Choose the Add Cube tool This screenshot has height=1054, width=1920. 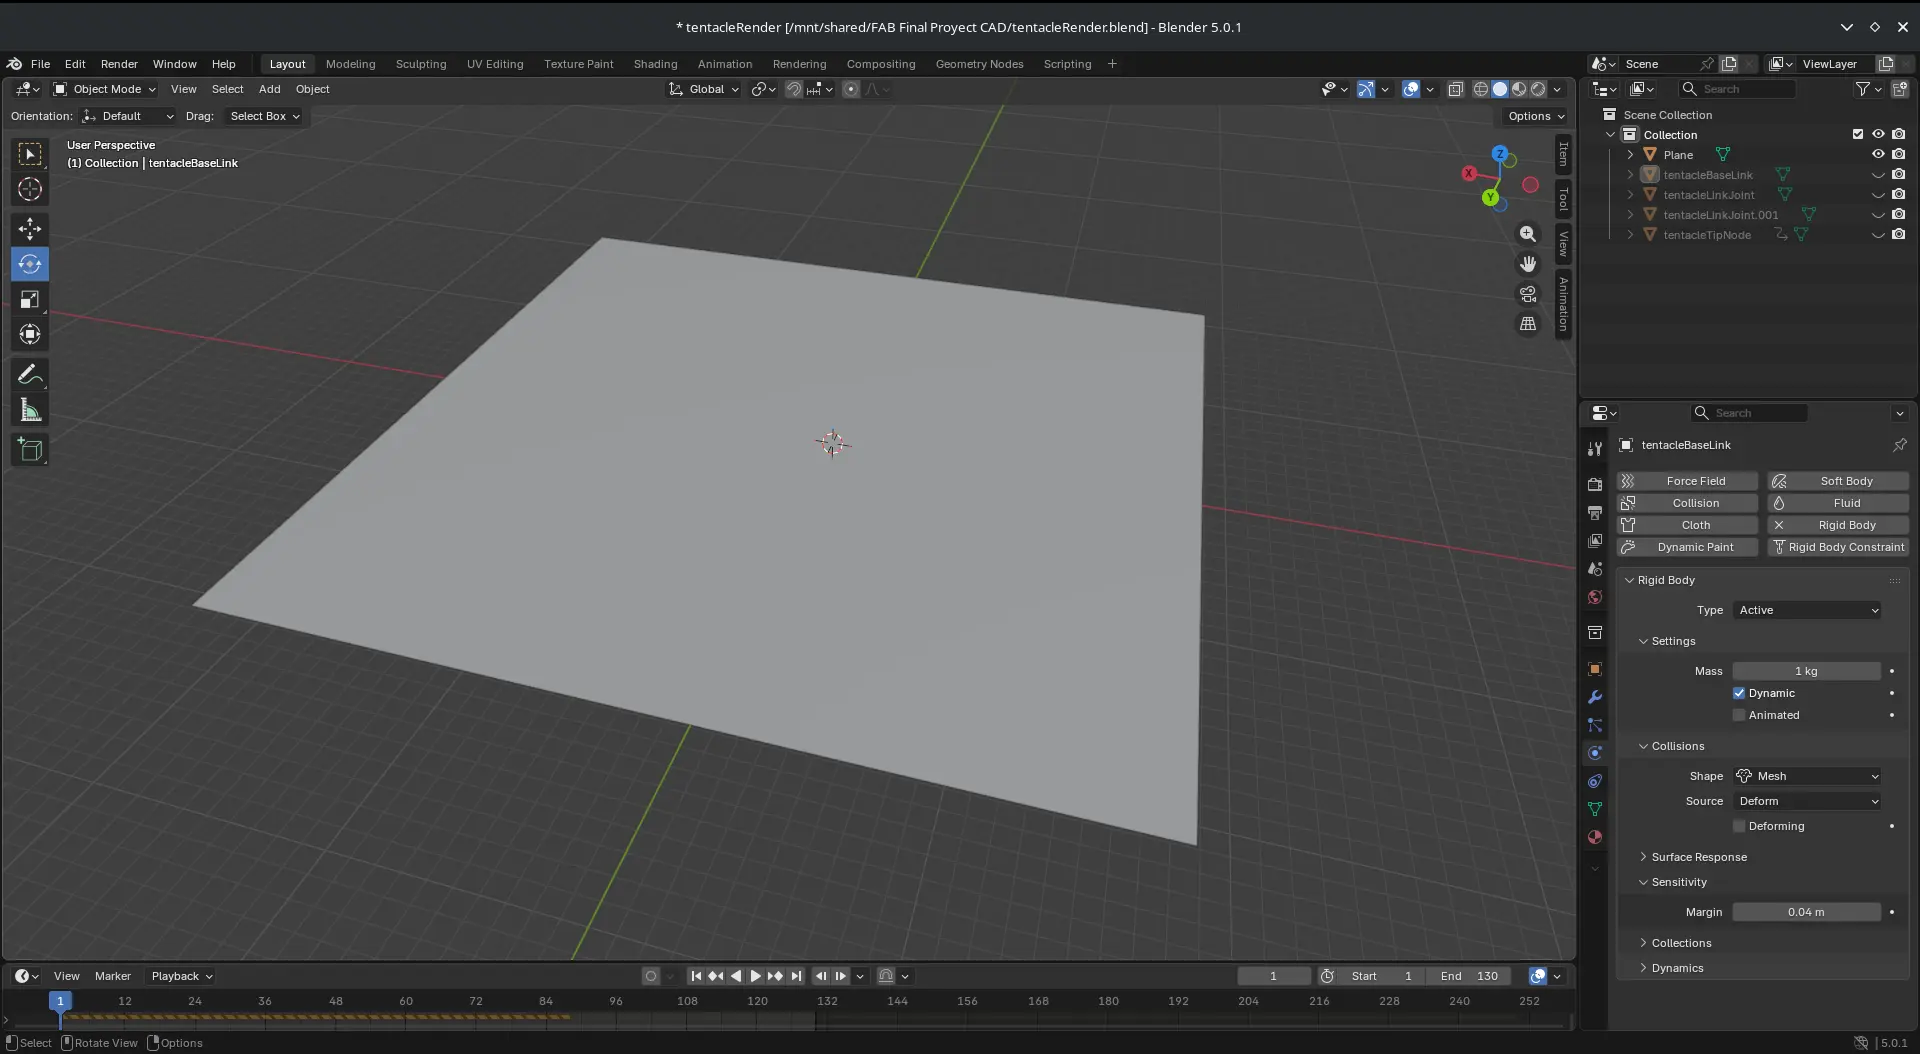coord(30,450)
